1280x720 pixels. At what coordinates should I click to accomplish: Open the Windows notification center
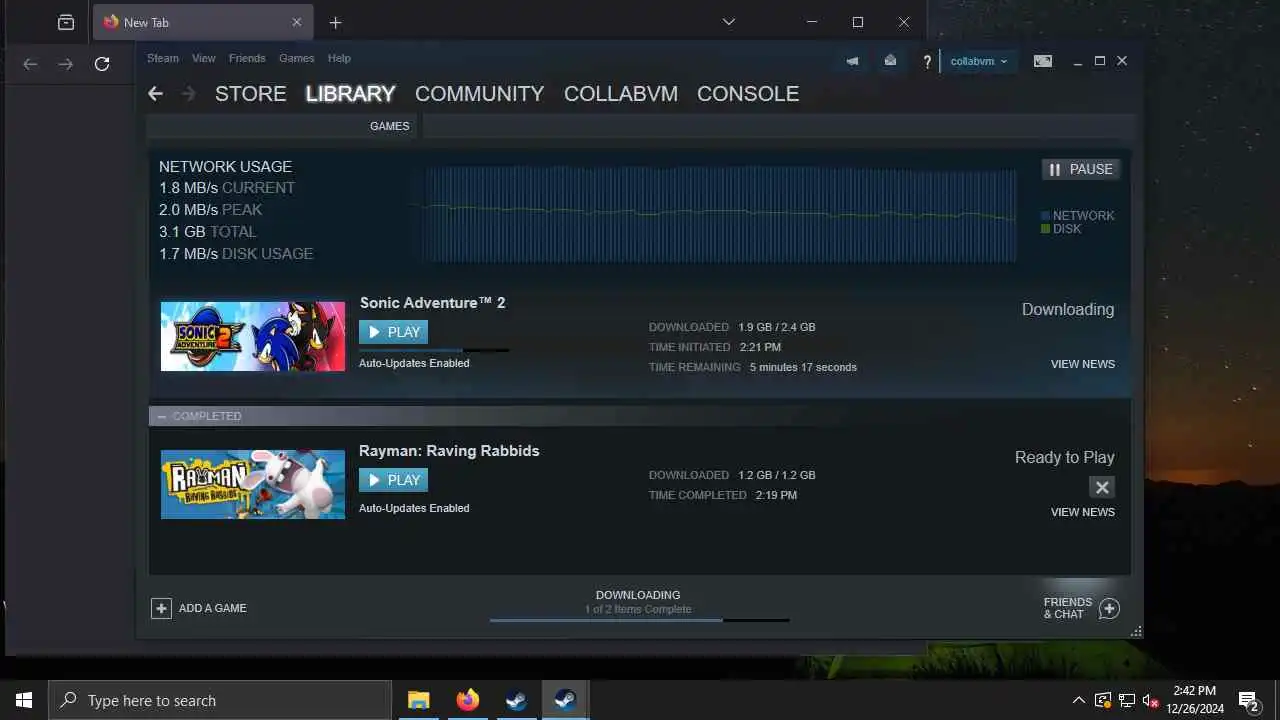(1248, 700)
